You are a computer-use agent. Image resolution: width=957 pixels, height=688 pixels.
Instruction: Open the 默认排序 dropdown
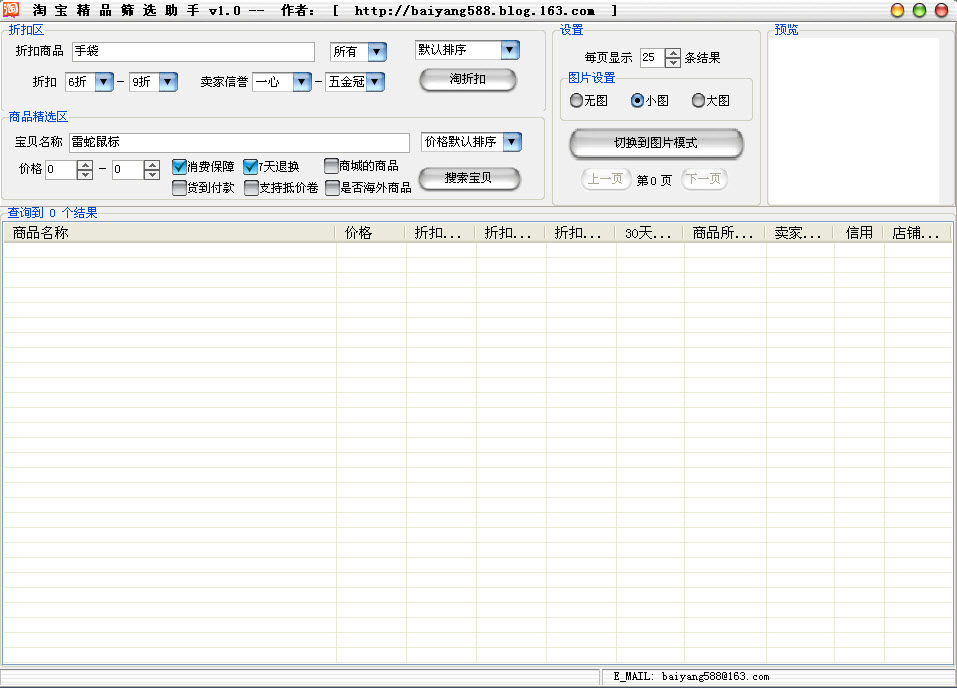(510, 50)
